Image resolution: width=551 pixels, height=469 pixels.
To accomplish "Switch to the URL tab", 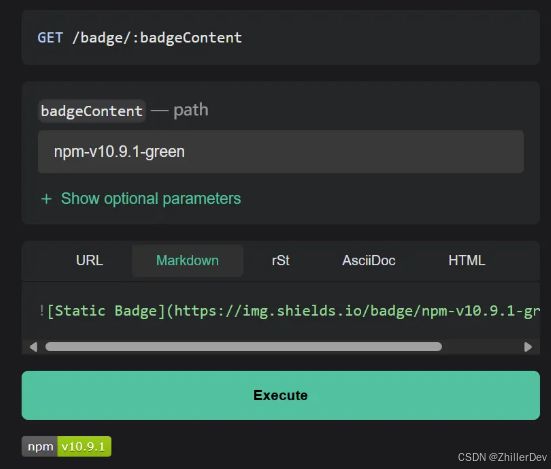I will pos(89,261).
